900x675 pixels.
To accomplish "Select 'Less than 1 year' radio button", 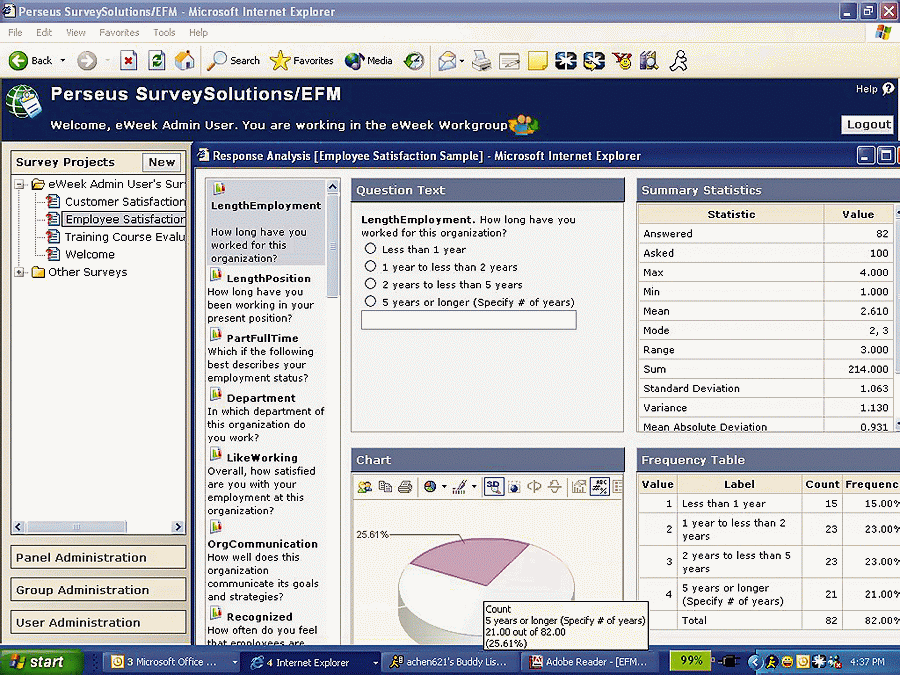I will click(371, 249).
